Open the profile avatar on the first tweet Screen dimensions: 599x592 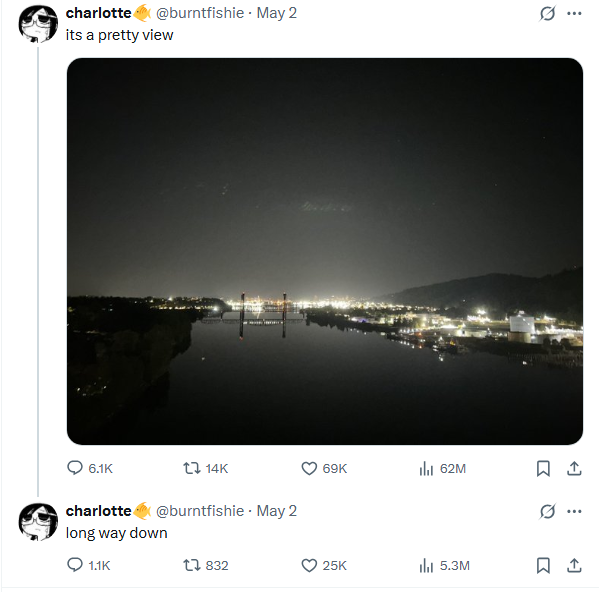click(x=38, y=24)
